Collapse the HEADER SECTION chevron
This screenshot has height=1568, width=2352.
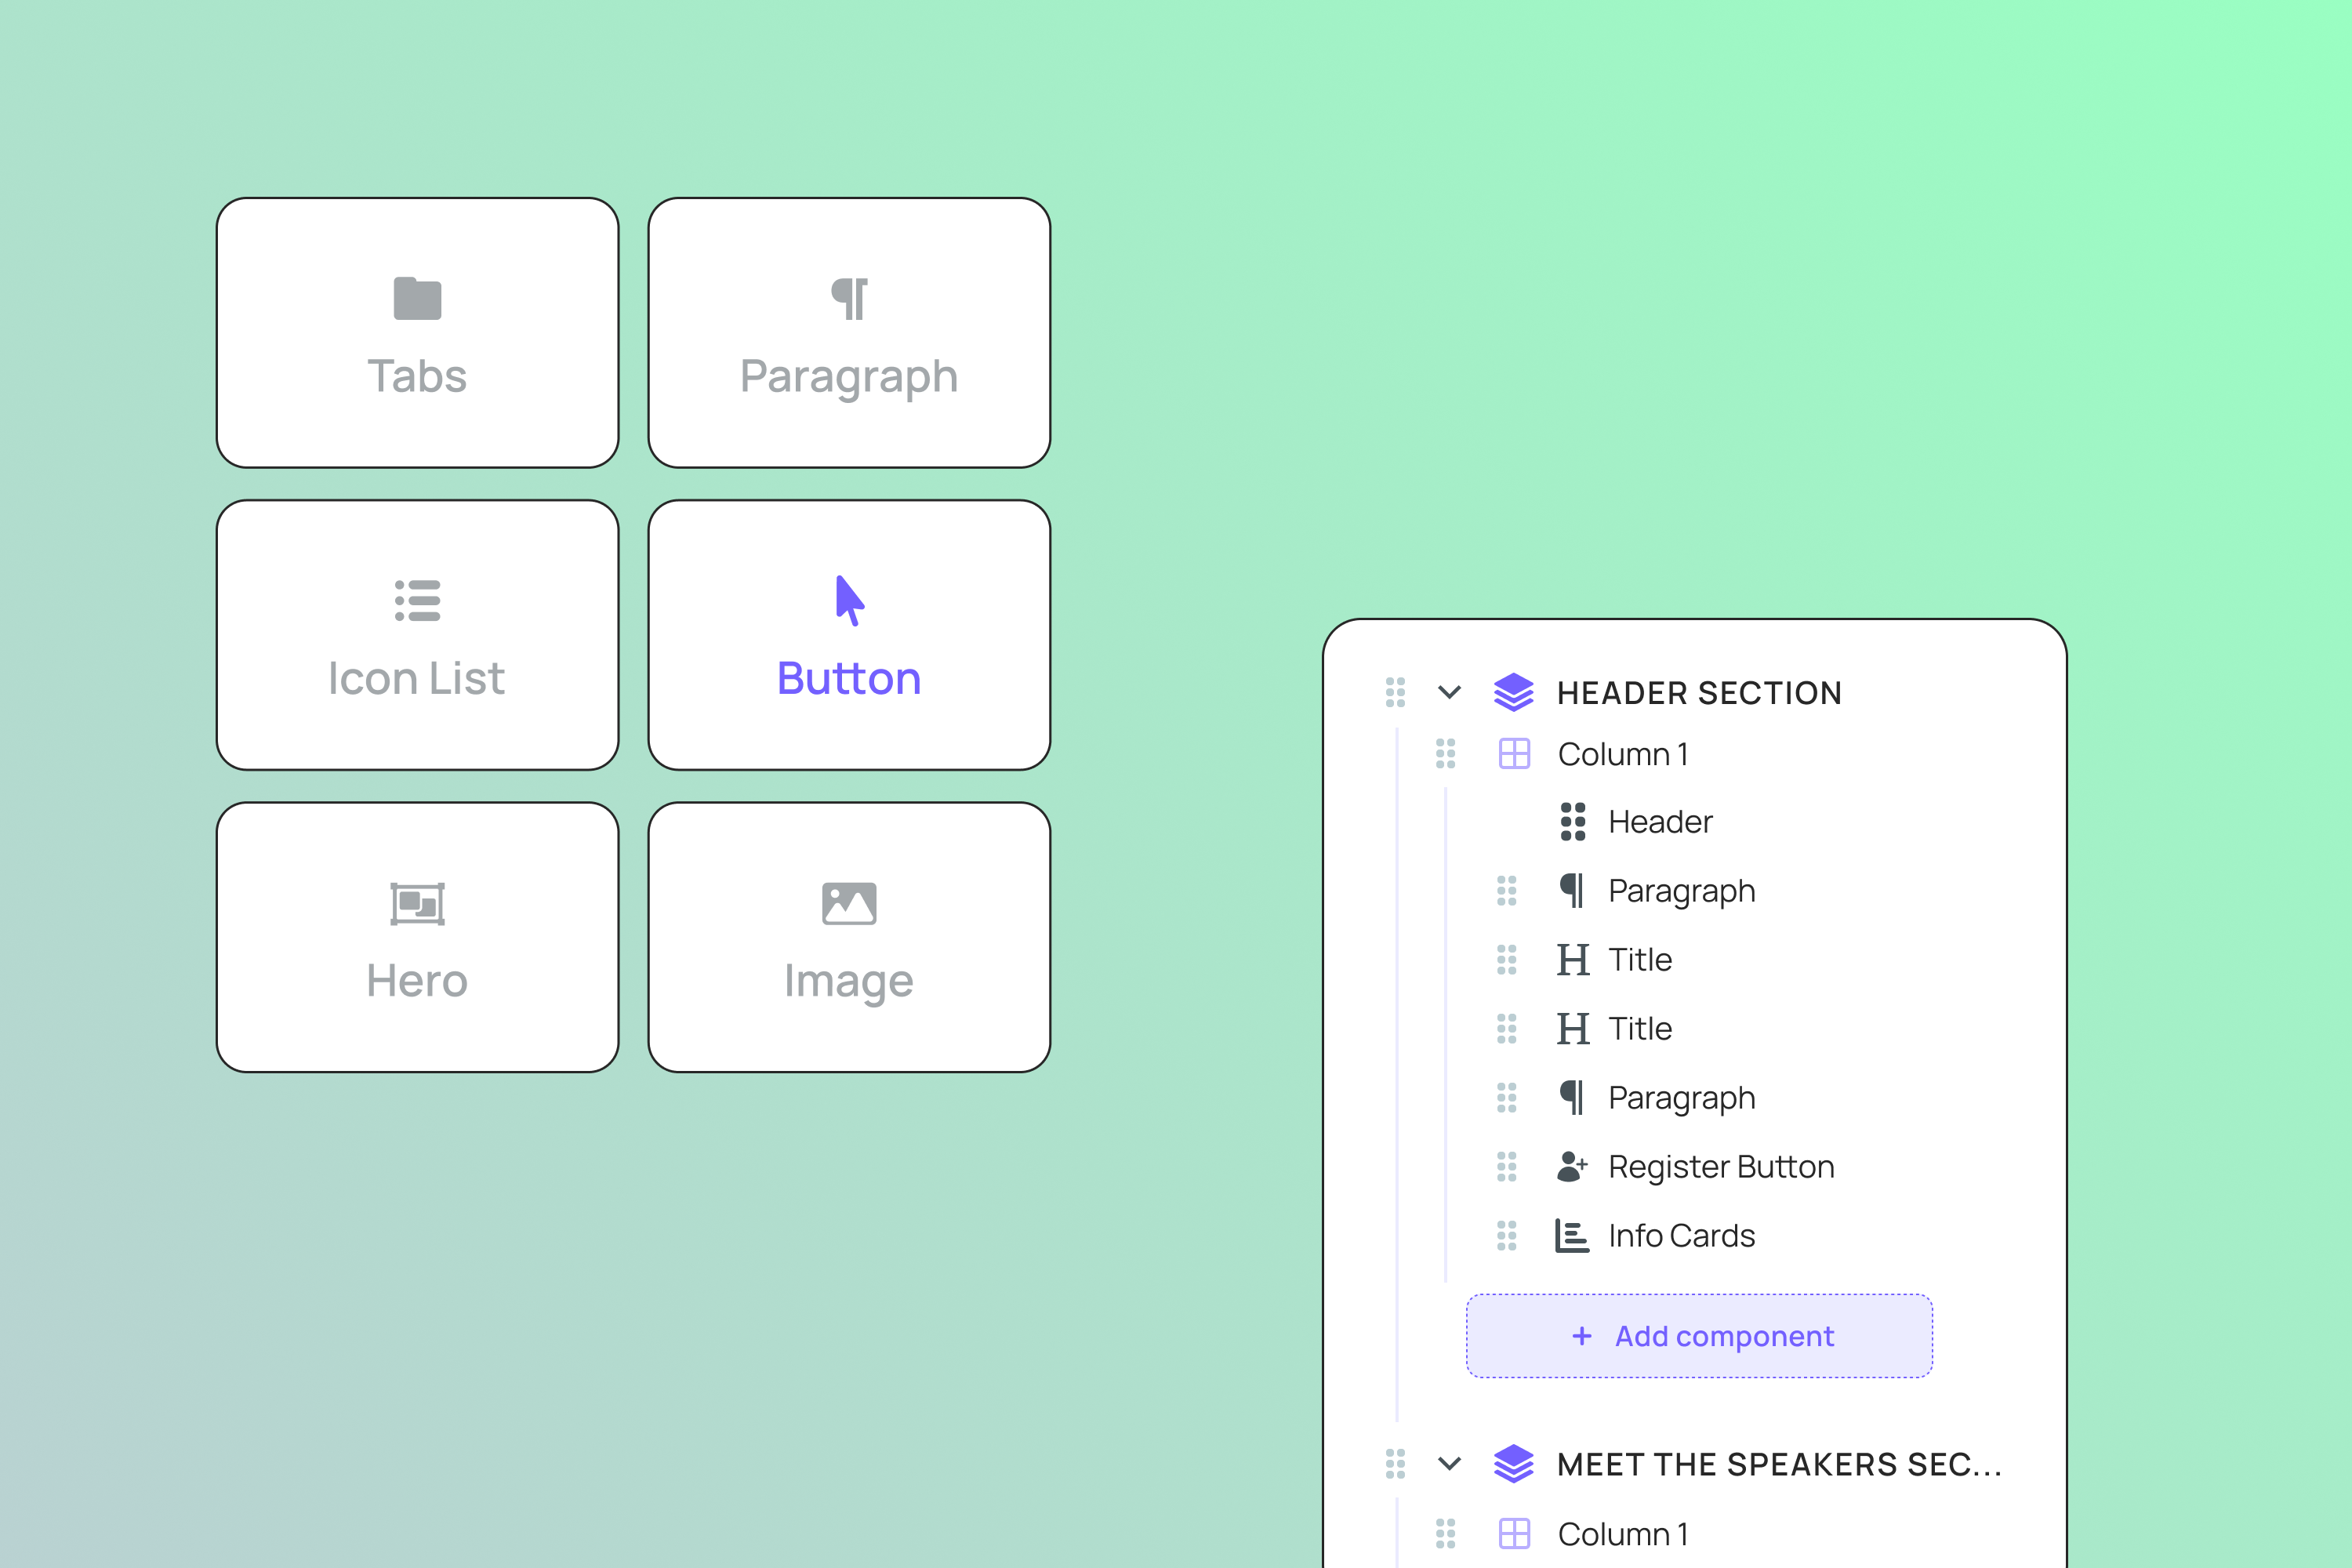click(x=1449, y=692)
